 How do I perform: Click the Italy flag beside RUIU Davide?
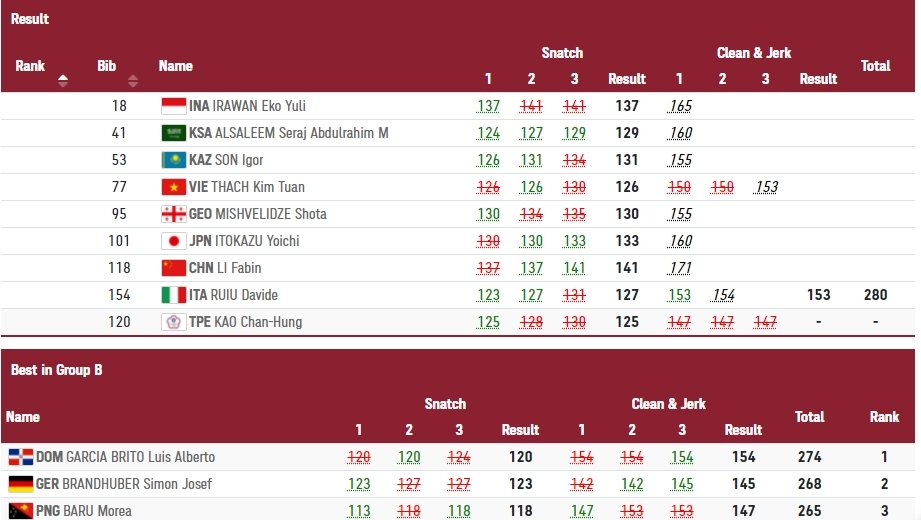(x=173, y=296)
